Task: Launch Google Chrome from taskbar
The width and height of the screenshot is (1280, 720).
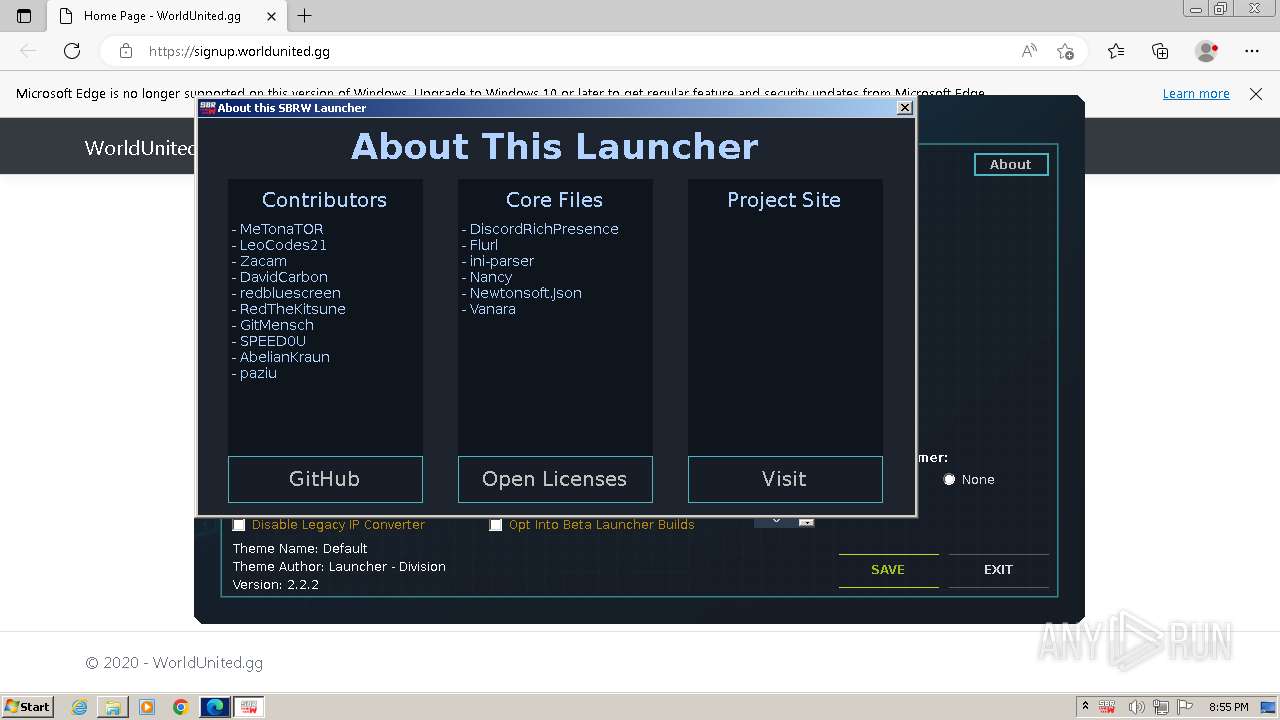Action: [181, 707]
